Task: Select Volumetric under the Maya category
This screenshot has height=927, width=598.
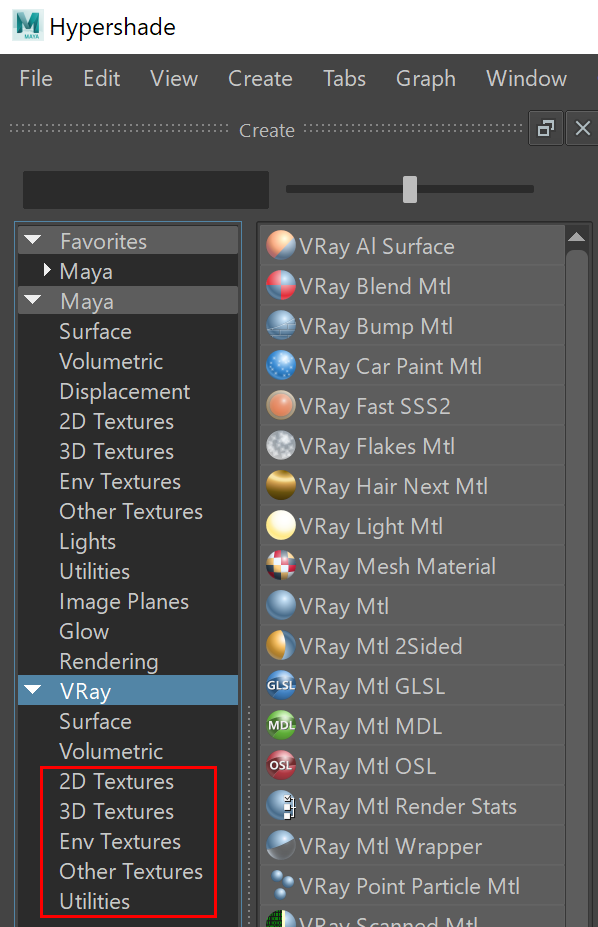Action: click(x=111, y=361)
